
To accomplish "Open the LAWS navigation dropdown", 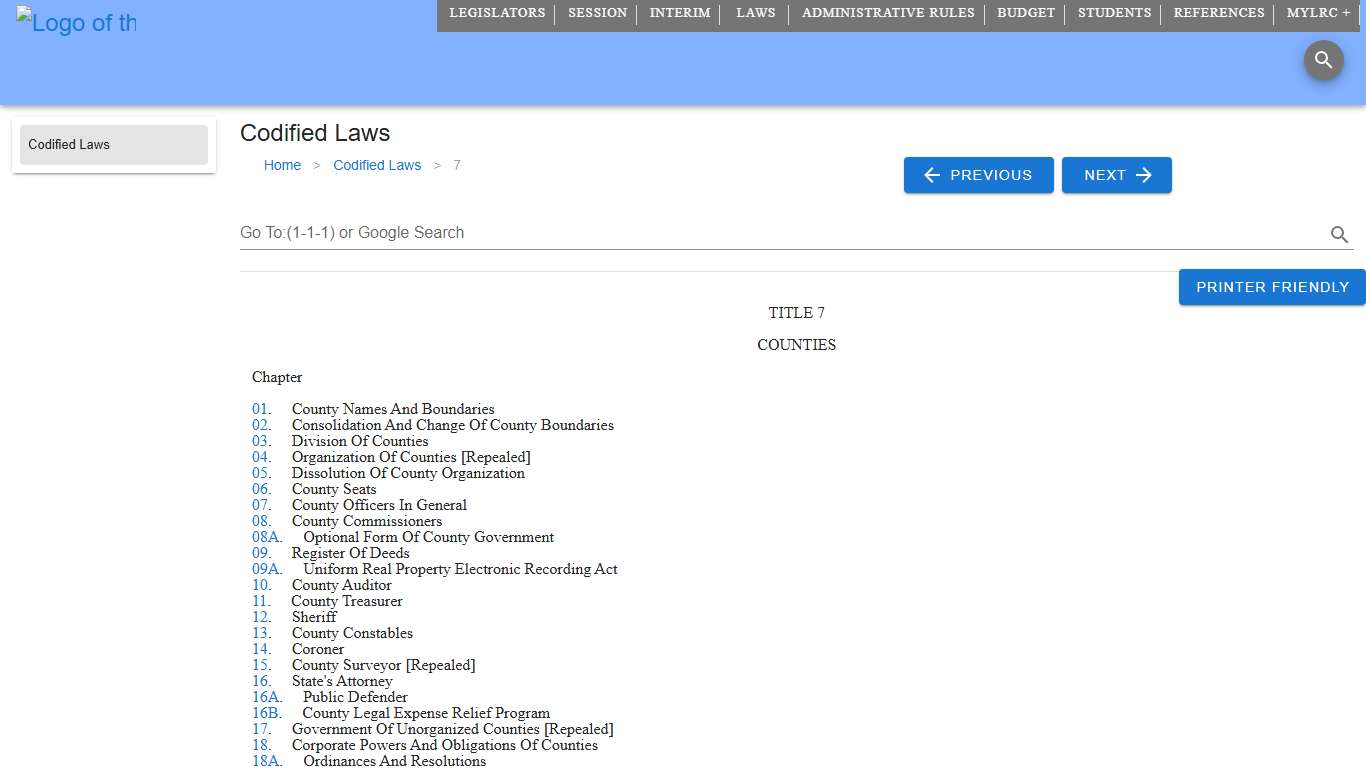I will (755, 13).
